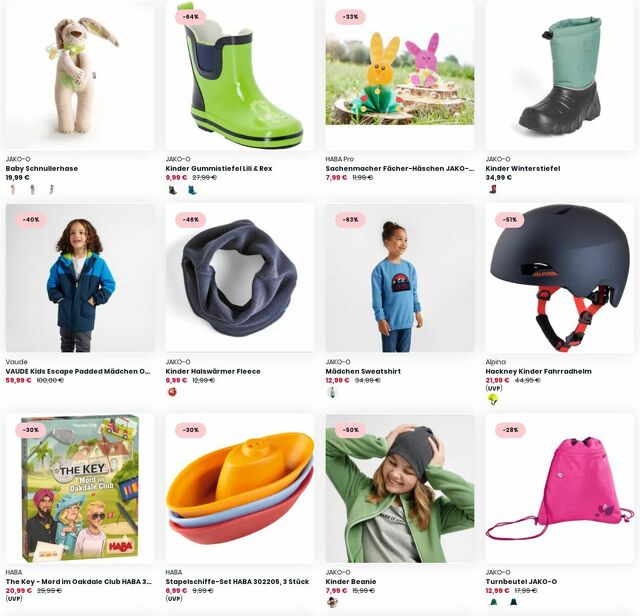Click the -50% badge on Kinder Beanie

click(x=351, y=430)
